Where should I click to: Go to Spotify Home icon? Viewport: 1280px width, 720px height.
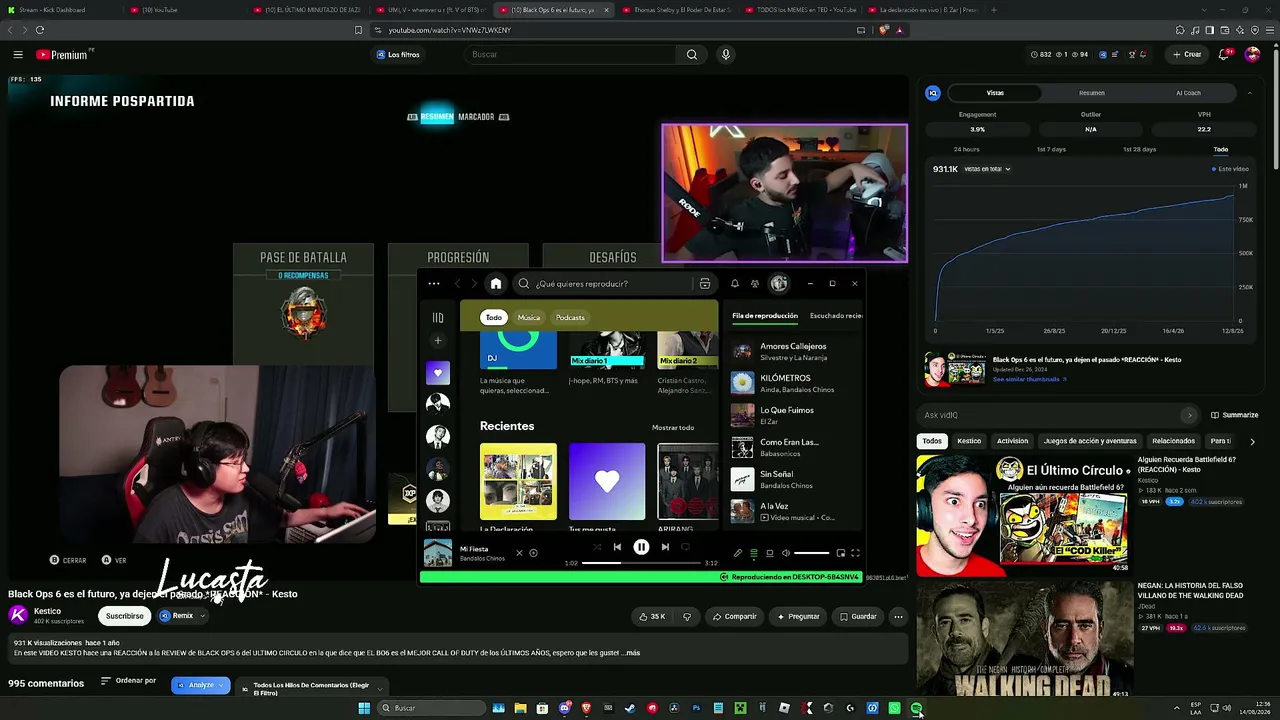pyautogui.click(x=495, y=284)
